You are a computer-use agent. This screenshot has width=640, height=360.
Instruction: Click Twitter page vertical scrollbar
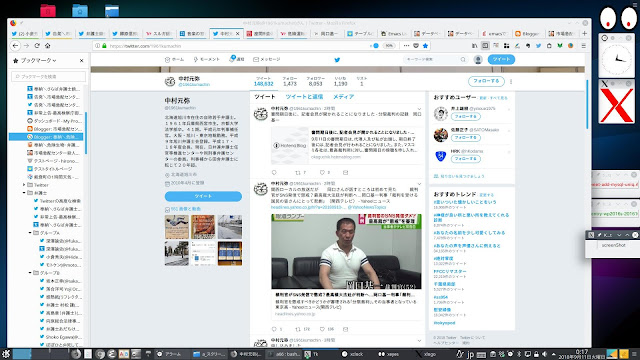pyautogui.click(x=587, y=104)
